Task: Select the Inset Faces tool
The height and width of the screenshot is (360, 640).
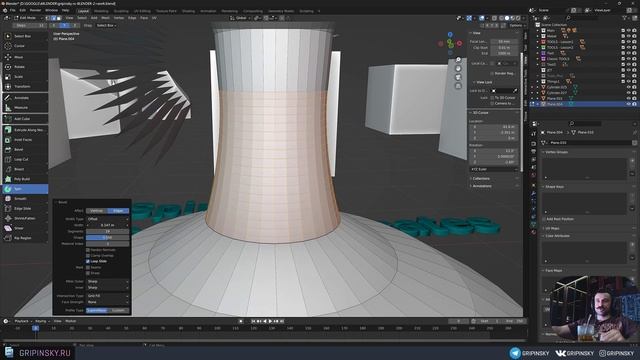Action: point(25,140)
